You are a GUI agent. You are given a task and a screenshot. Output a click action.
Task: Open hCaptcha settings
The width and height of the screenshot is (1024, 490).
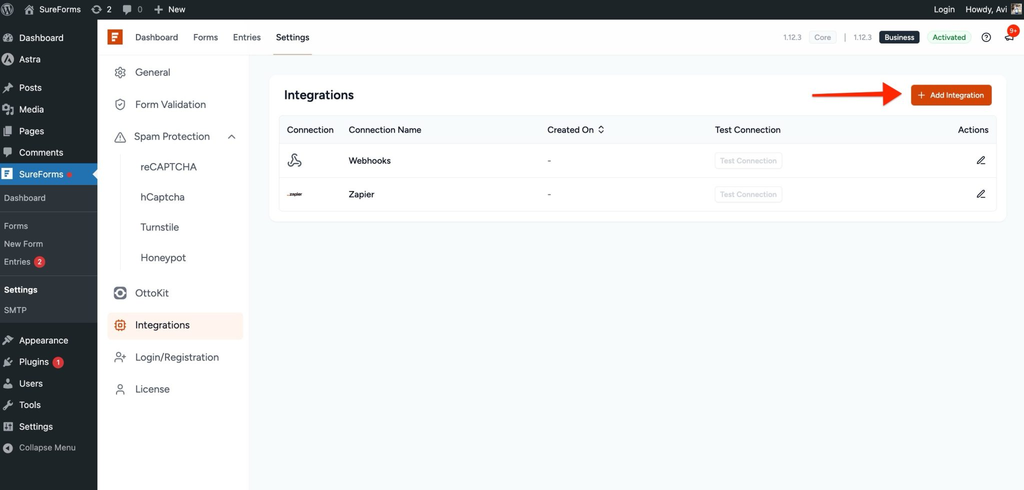[163, 197]
